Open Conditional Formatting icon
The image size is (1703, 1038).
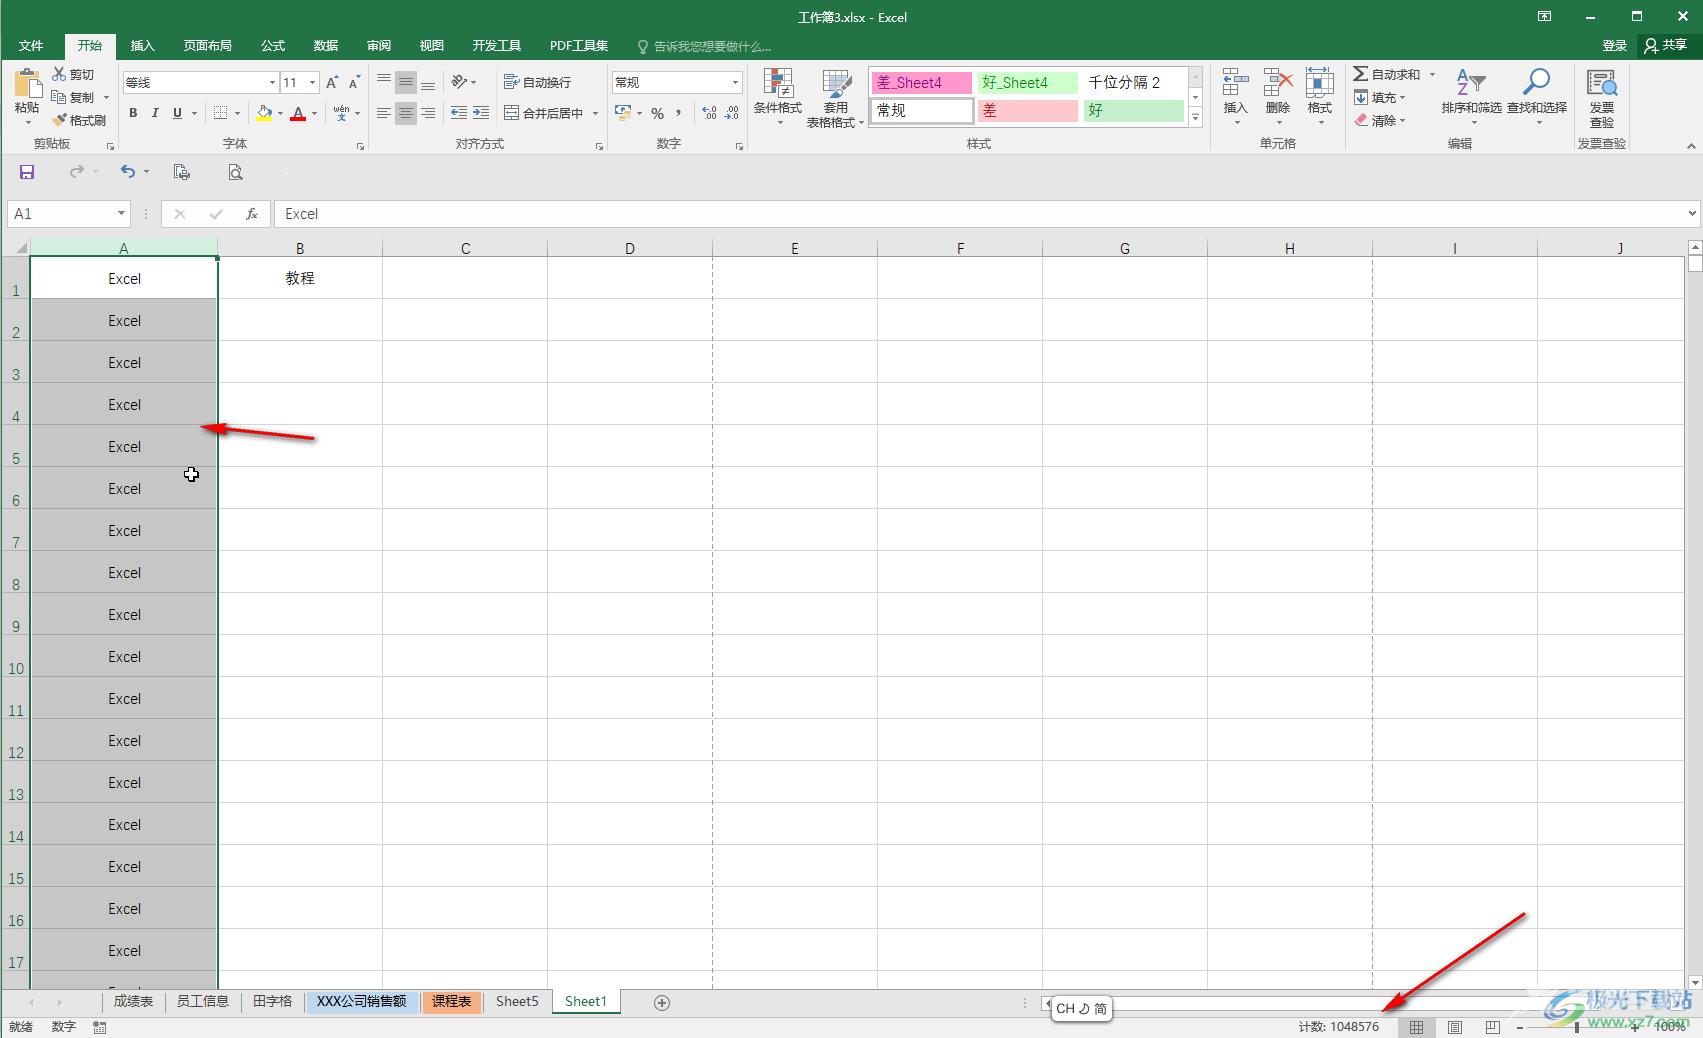click(777, 84)
